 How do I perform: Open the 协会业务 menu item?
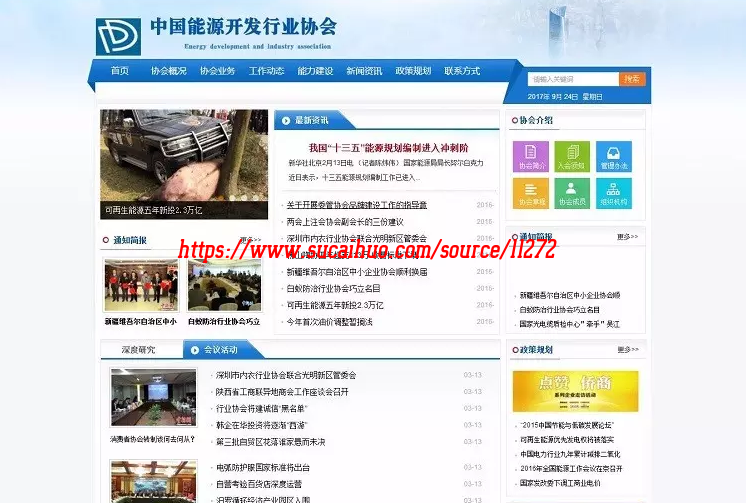coord(217,71)
